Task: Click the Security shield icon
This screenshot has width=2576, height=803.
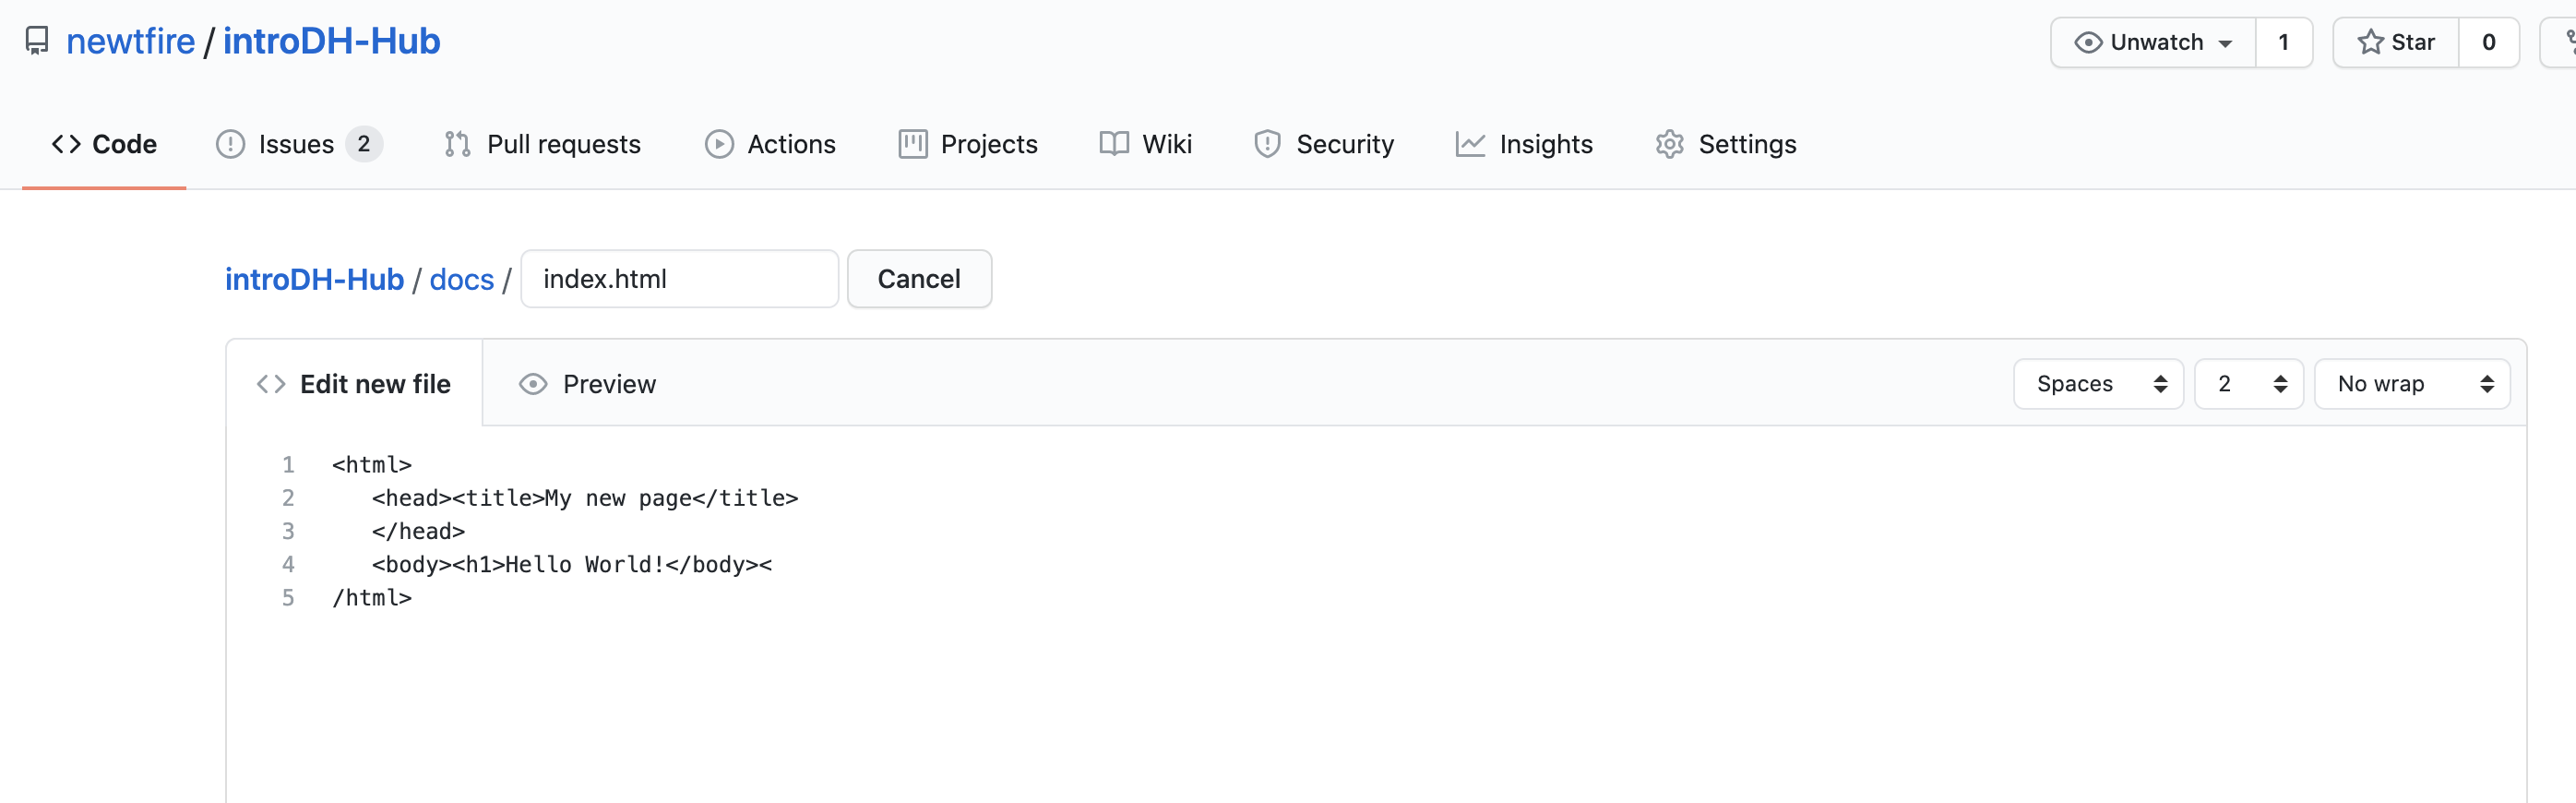Action: pyautogui.click(x=1268, y=143)
